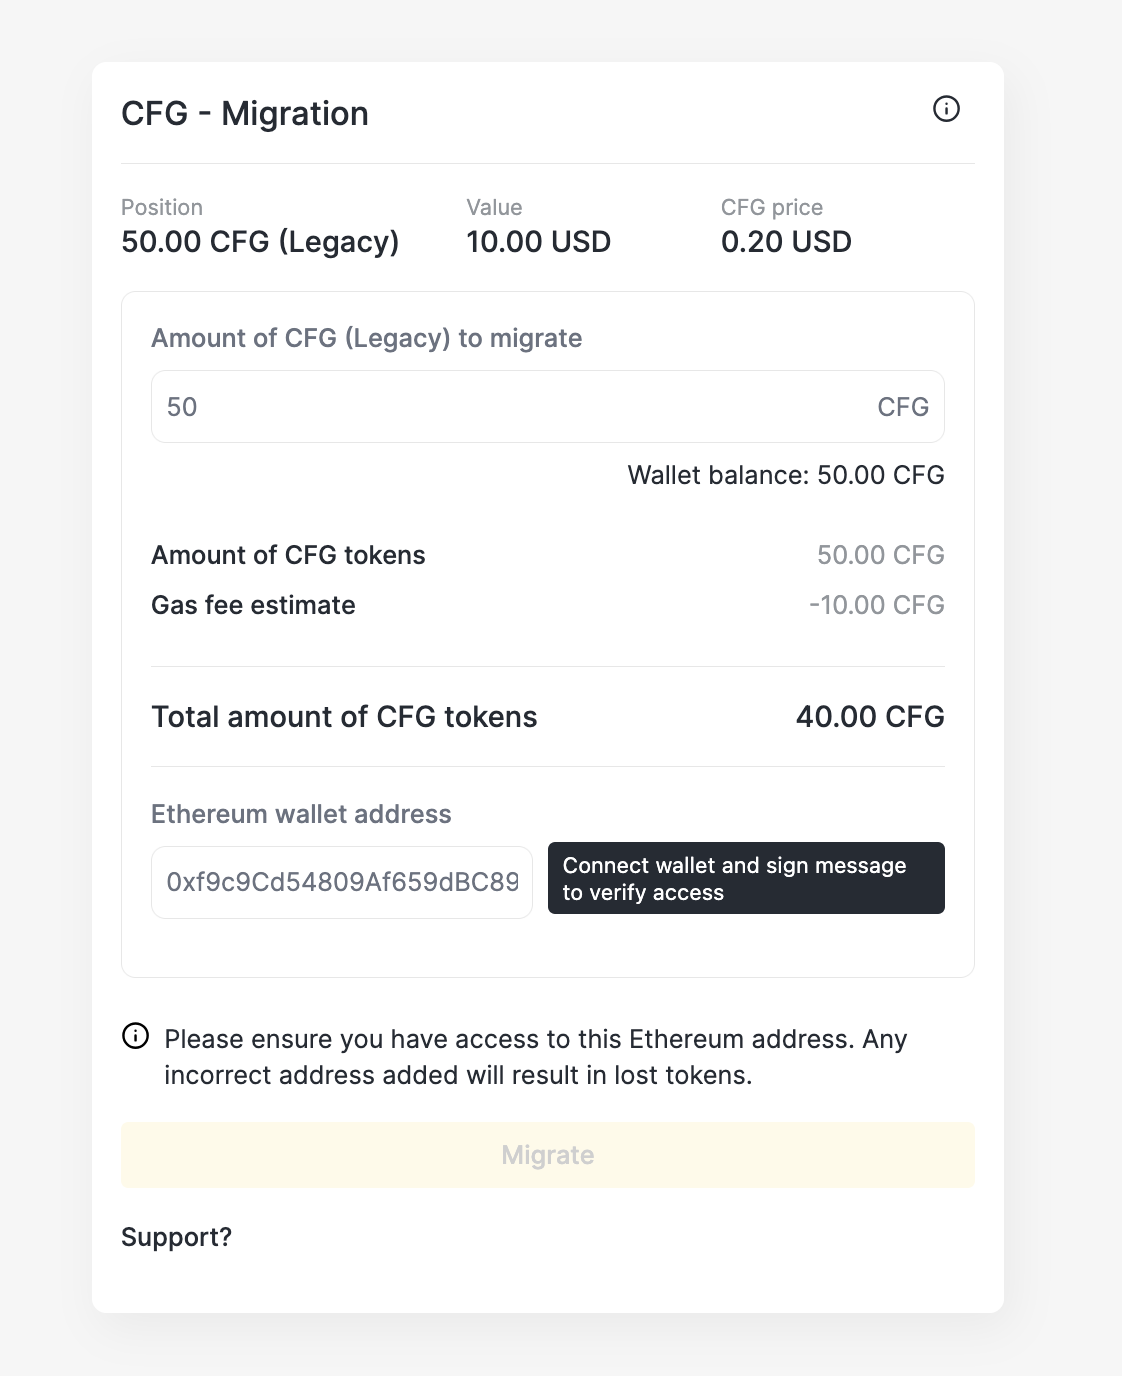Click the 0.20 USD CFG price figure

coord(786,242)
